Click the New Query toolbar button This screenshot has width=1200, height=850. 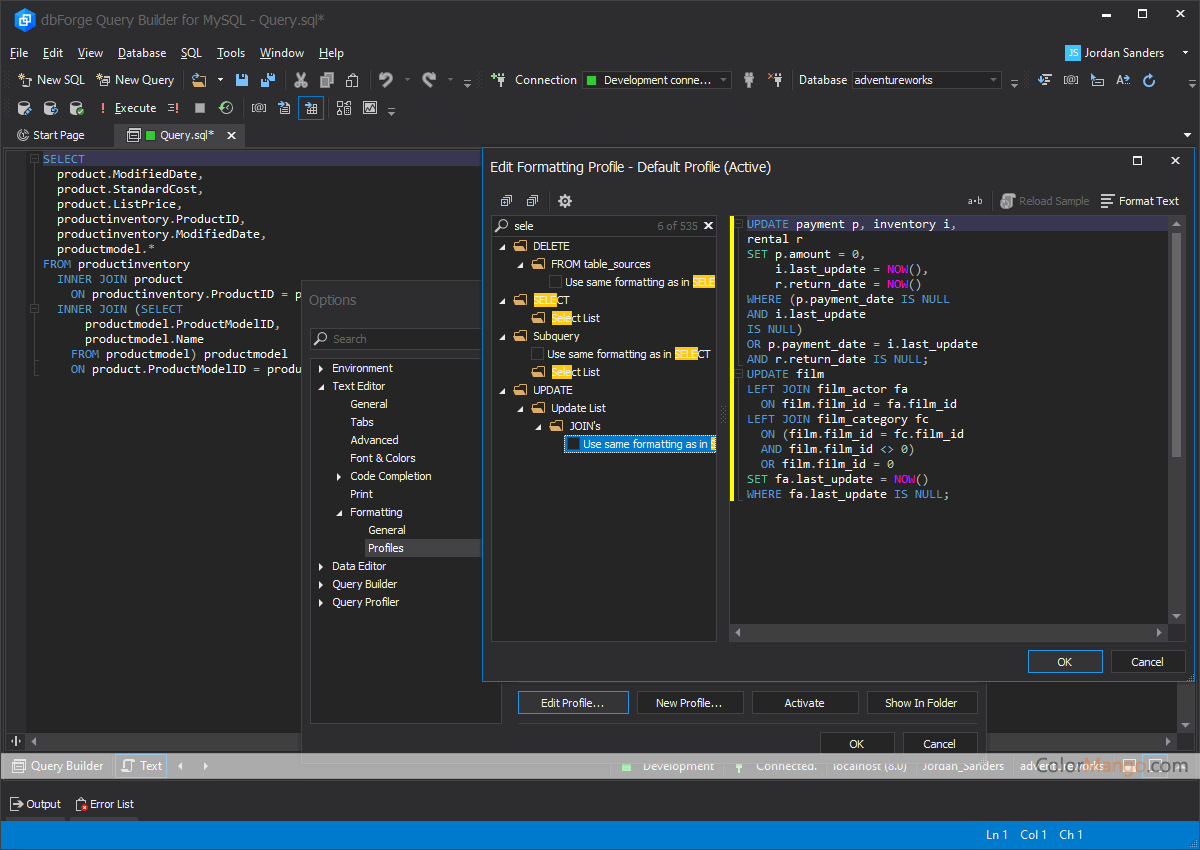pos(135,80)
